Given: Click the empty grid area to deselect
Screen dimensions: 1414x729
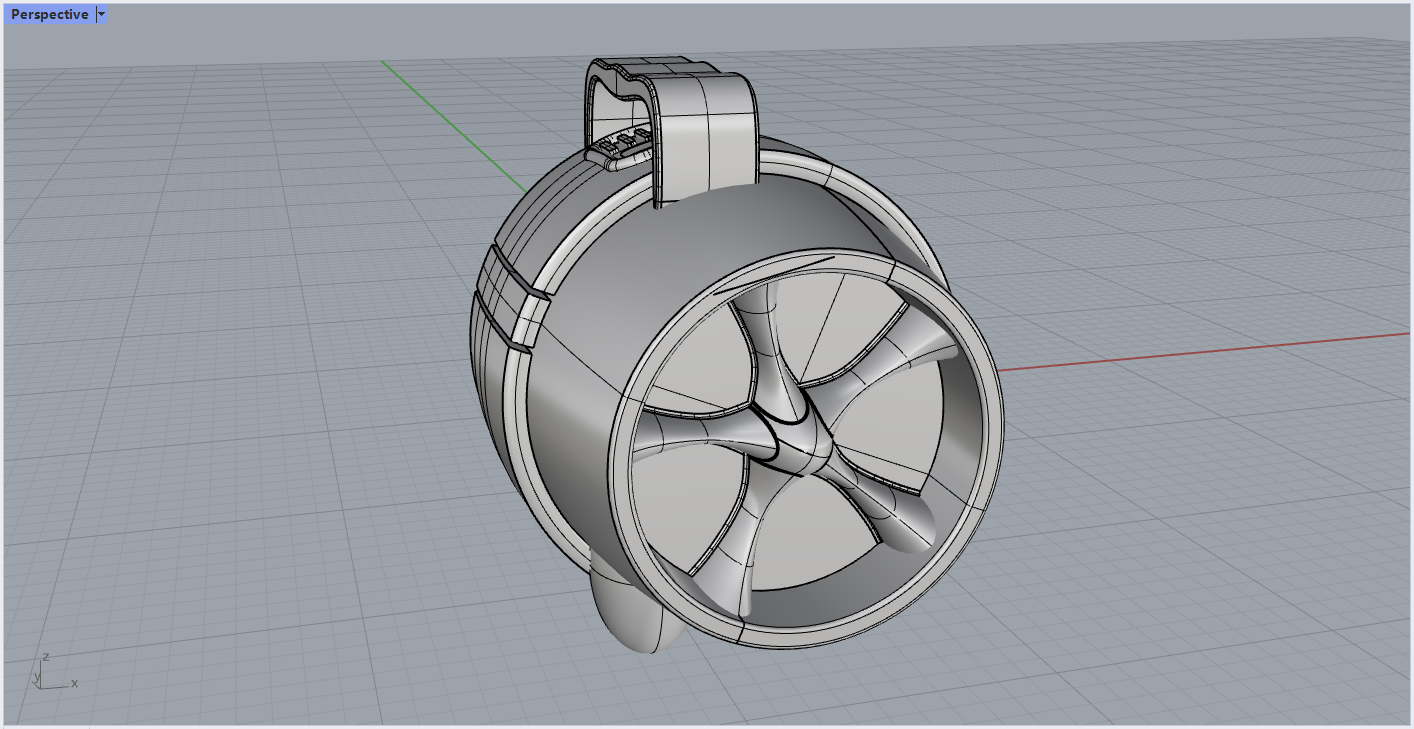Looking at the screenshot, I should pos(220,450).
